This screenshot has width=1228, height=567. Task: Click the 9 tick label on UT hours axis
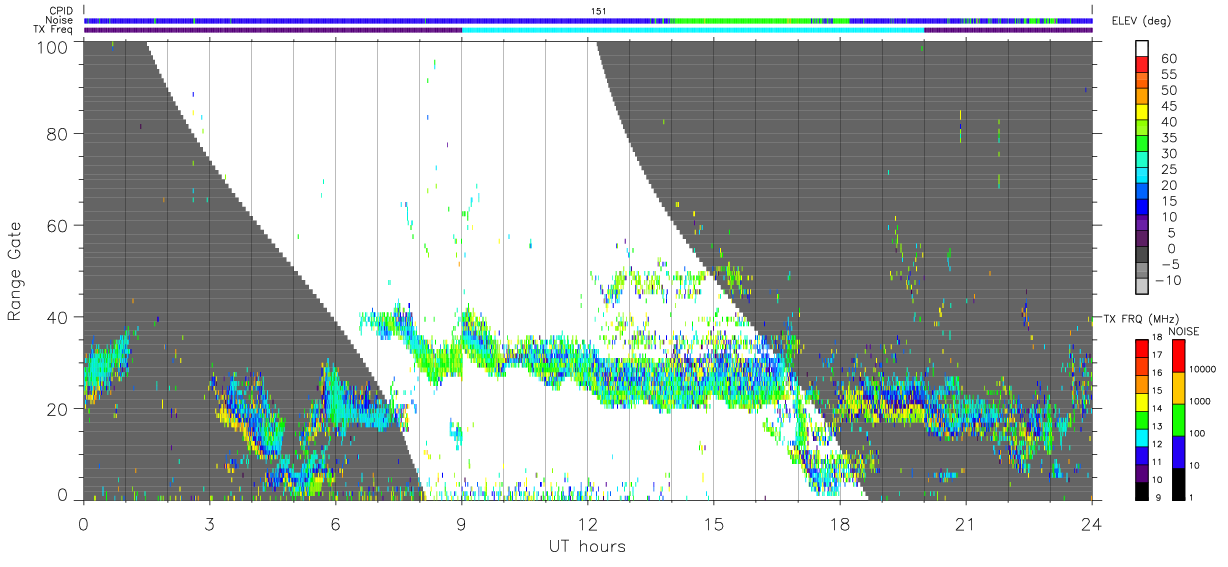coord(461,524)
